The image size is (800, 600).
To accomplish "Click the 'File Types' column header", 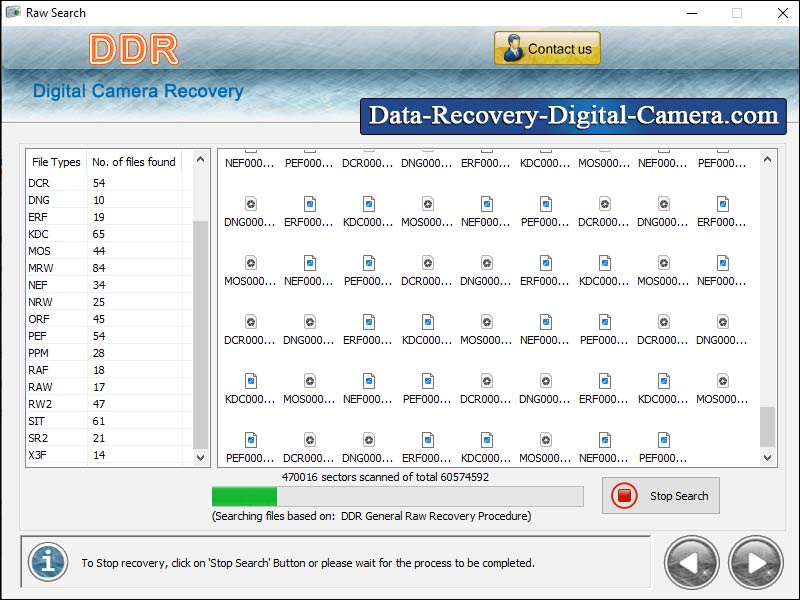I will click(56, 162).
